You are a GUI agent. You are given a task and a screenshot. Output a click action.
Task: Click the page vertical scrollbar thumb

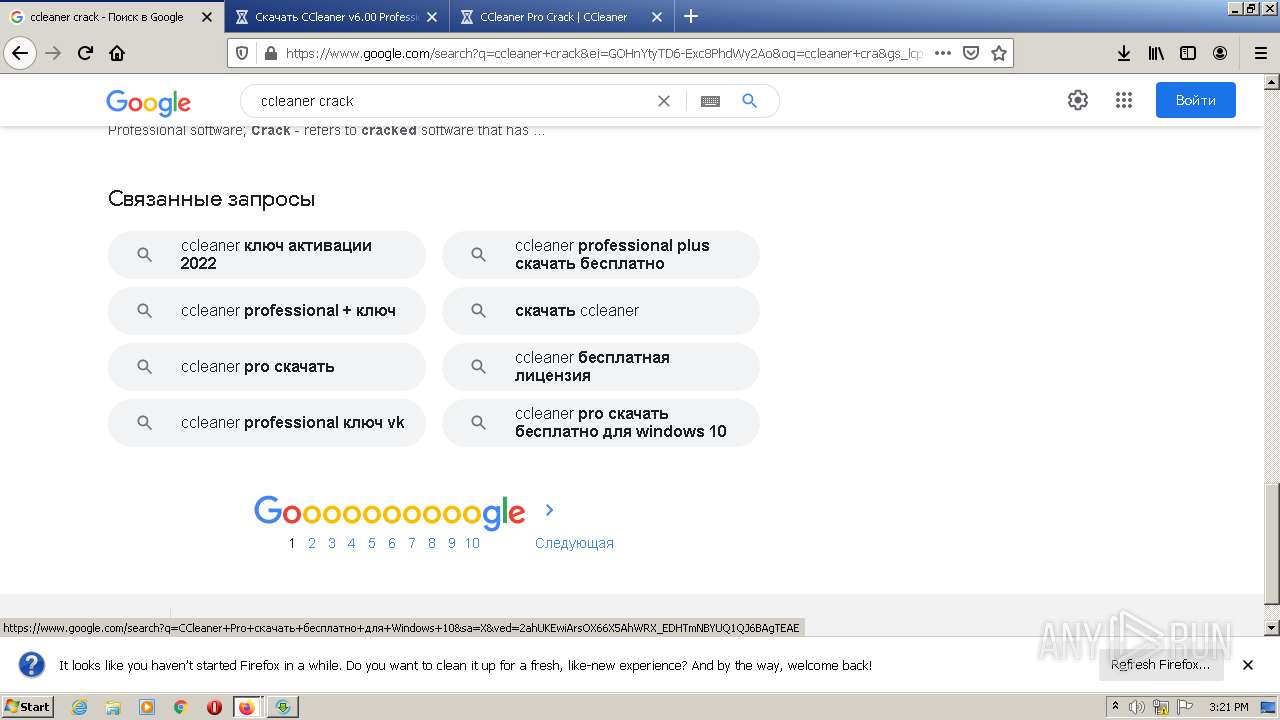pyautogui.click(x=1271, y=543)
